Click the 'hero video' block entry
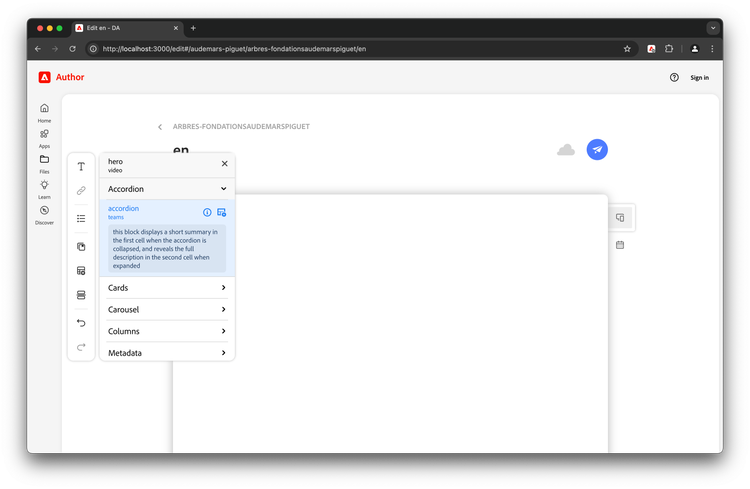 115,165
